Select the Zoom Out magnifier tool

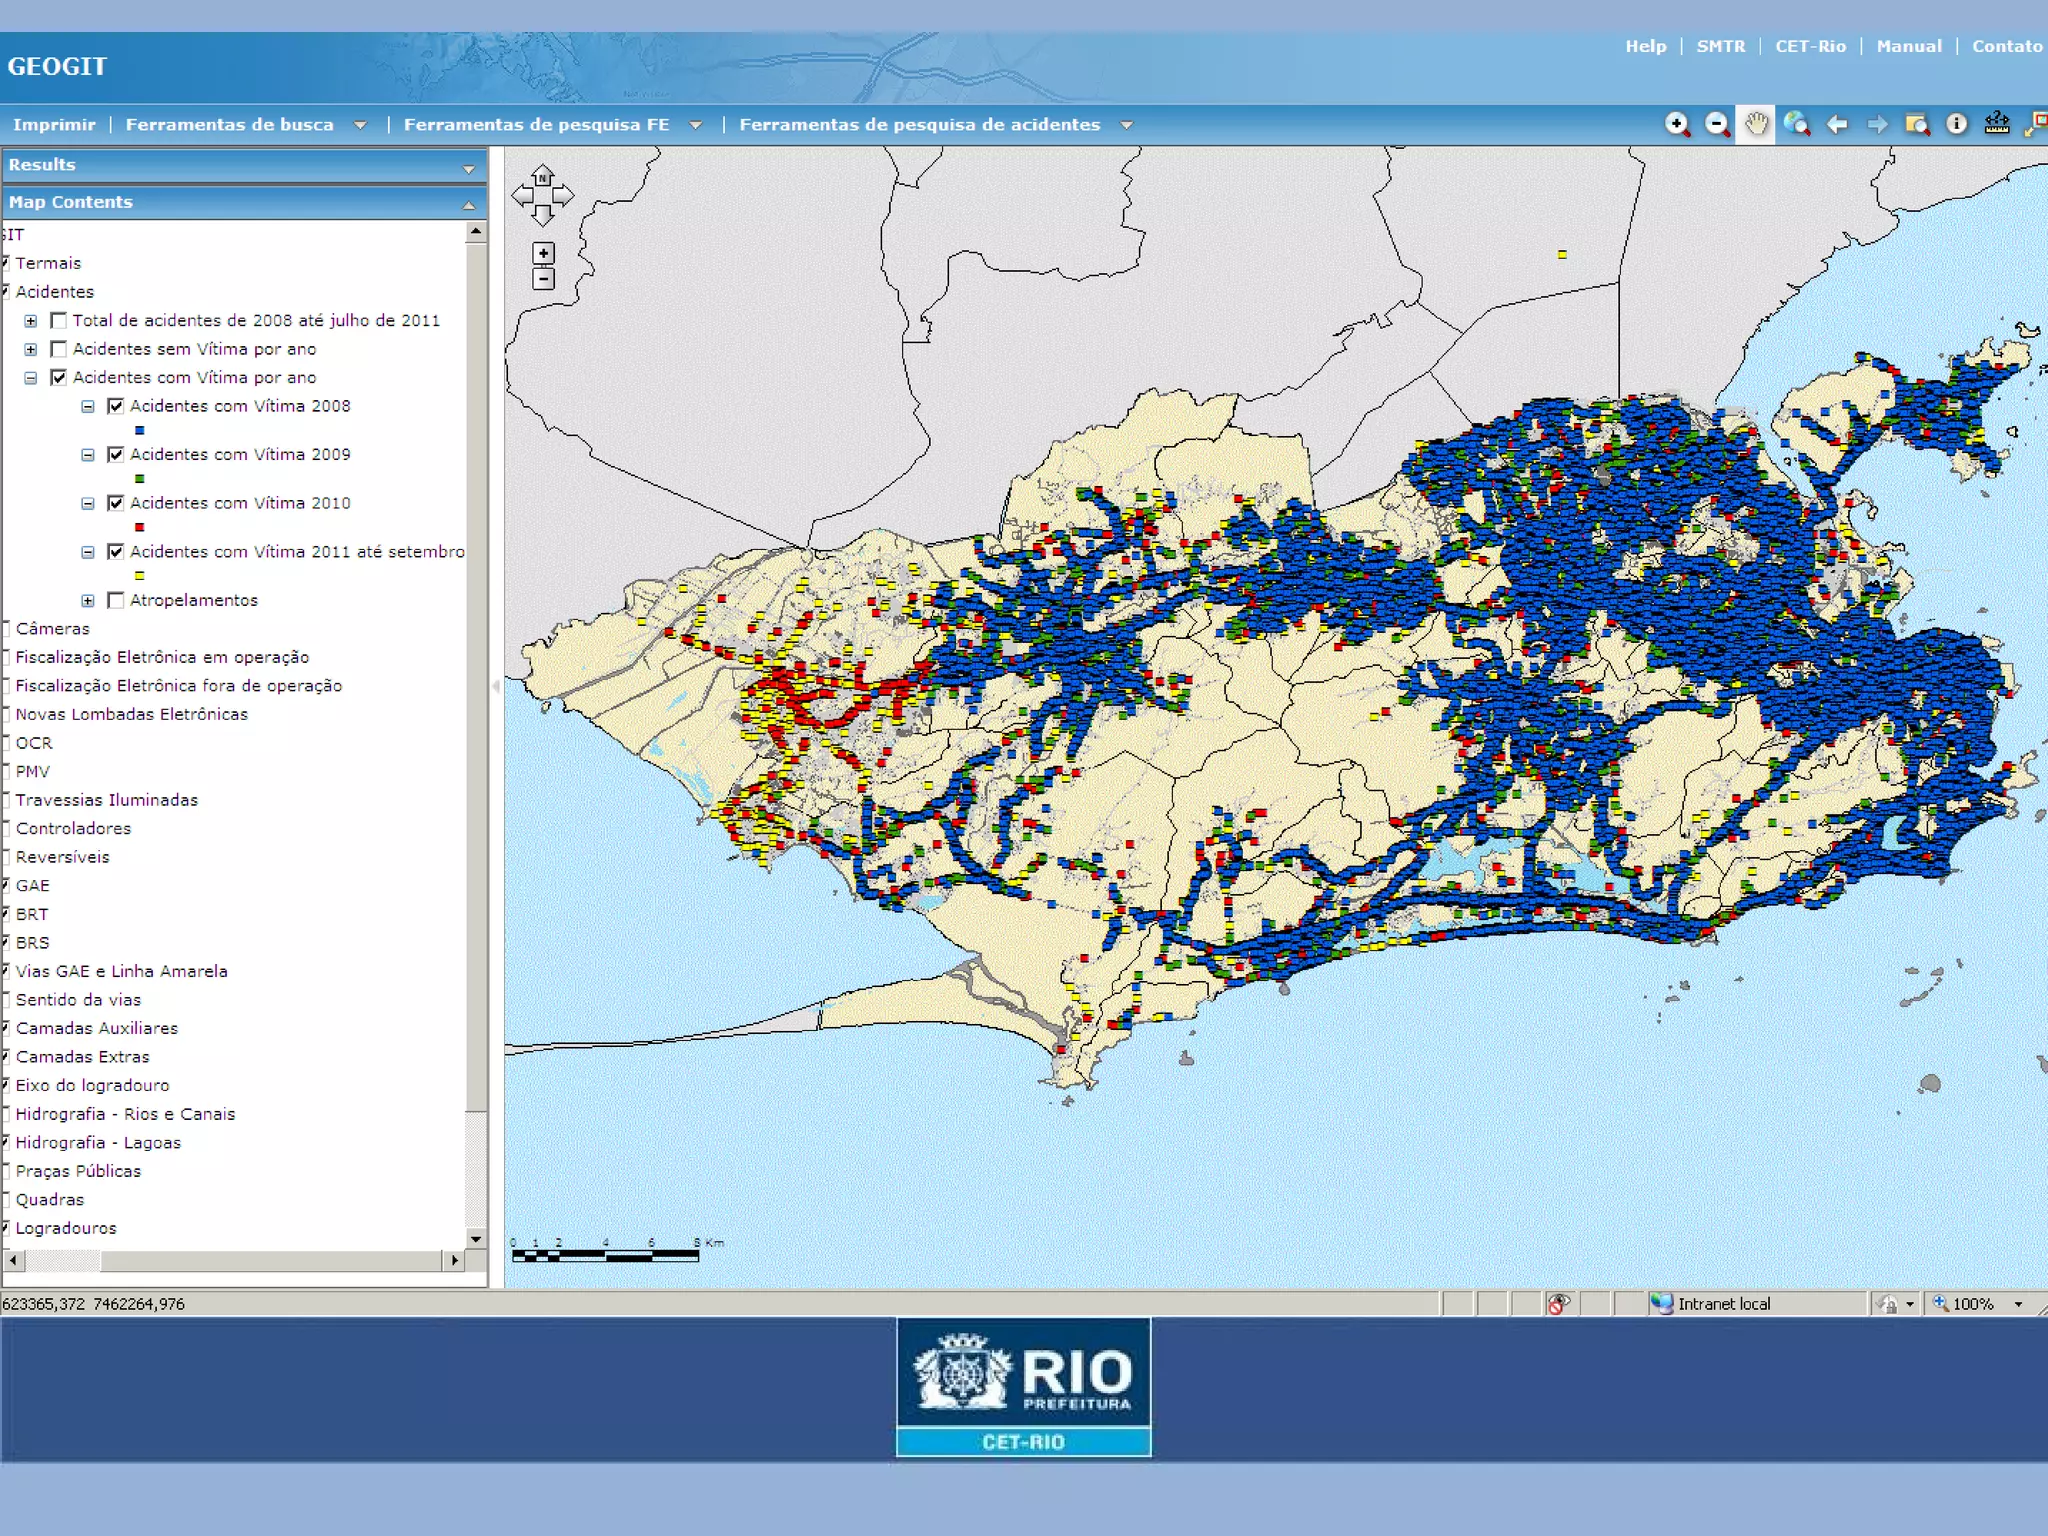(x=1717, y=124)
